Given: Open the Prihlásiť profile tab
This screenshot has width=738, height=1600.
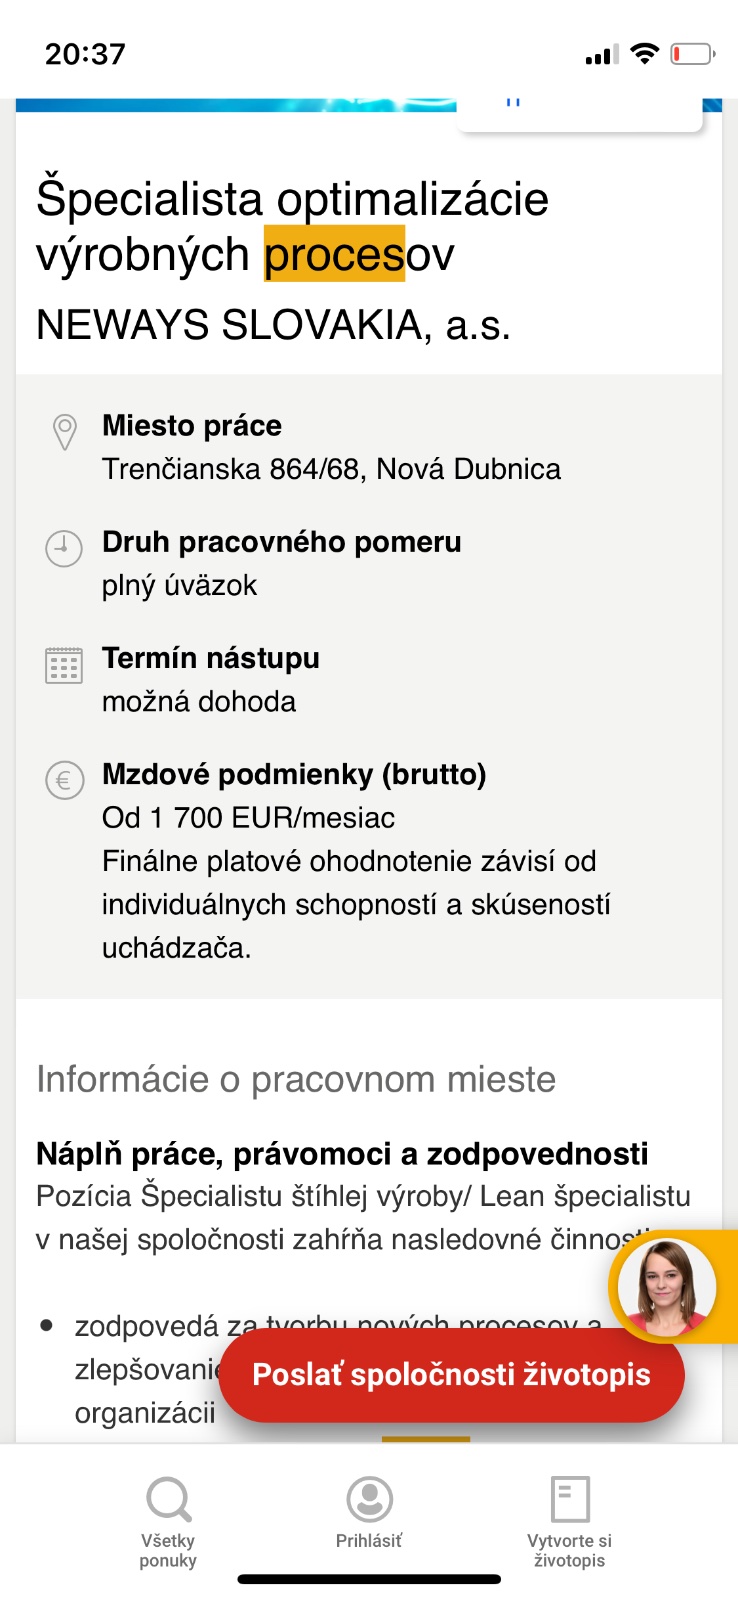Looking at the screenshot, I should [x=369, y=1512].
